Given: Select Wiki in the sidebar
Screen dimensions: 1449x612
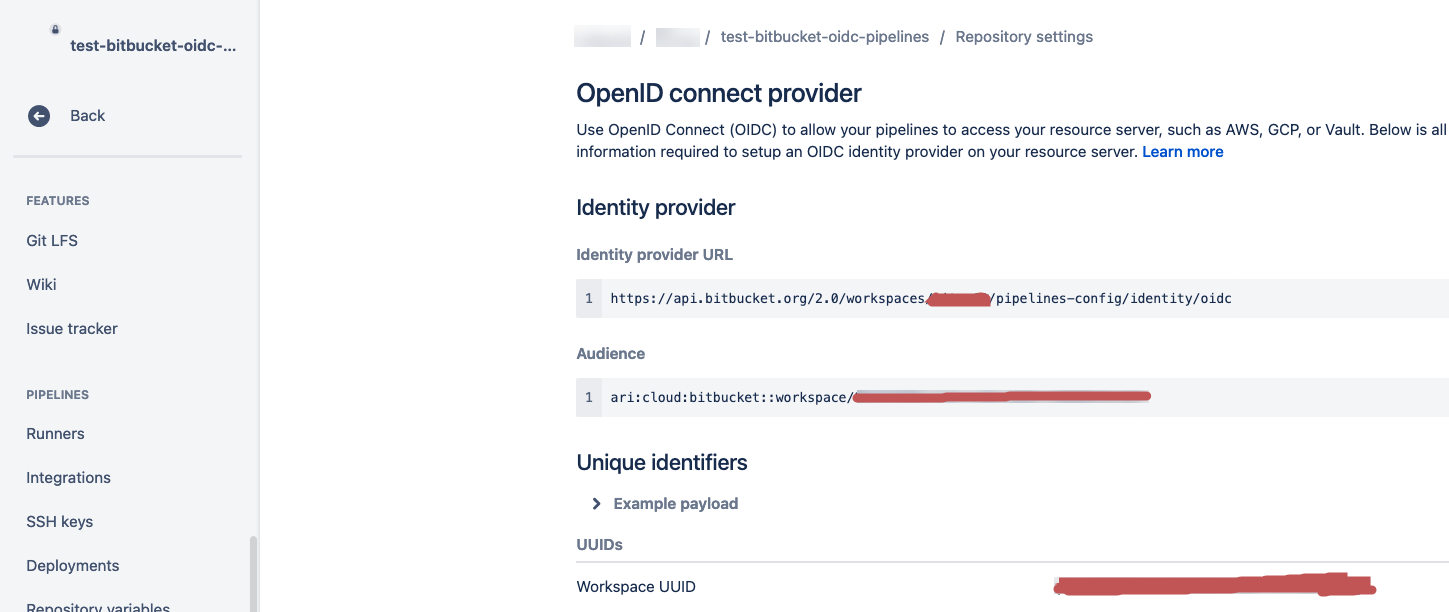Looking at the screenshot, I should (41, 285).
